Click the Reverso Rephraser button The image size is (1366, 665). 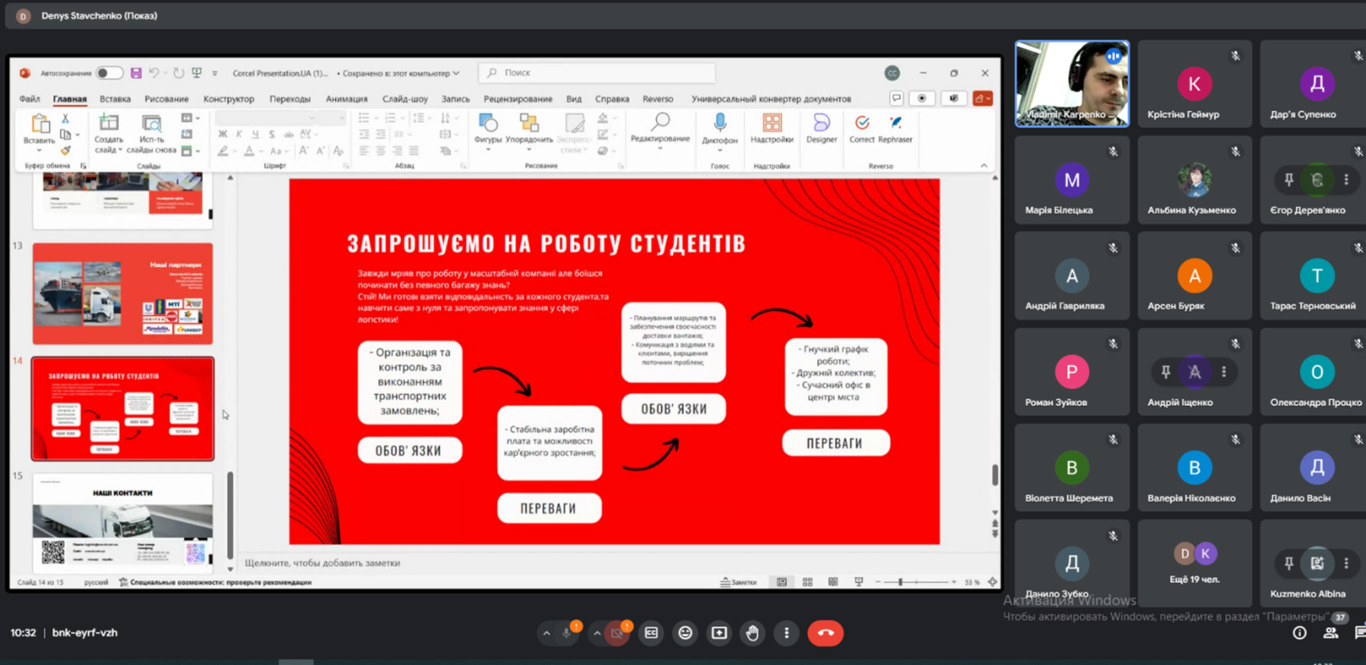point(895,128)
